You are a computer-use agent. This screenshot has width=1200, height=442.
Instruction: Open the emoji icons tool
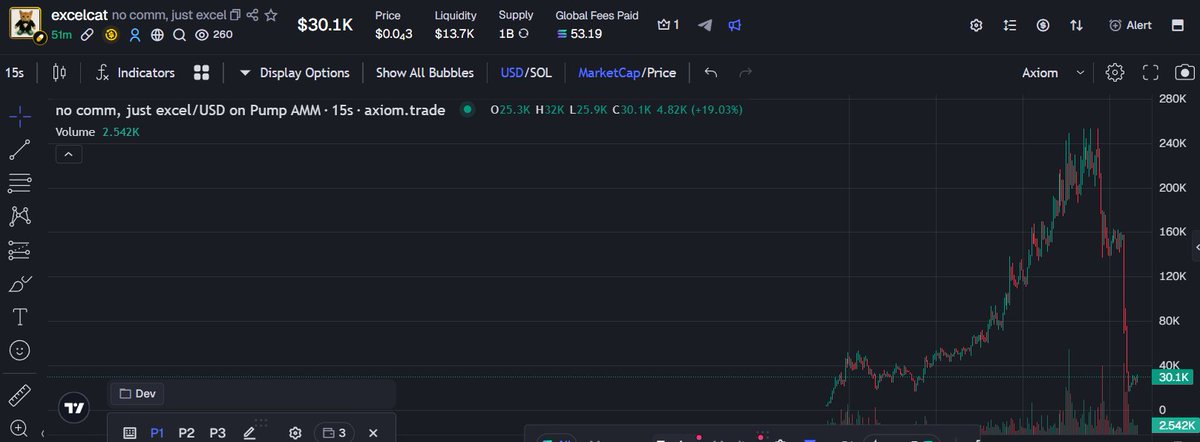19,351
